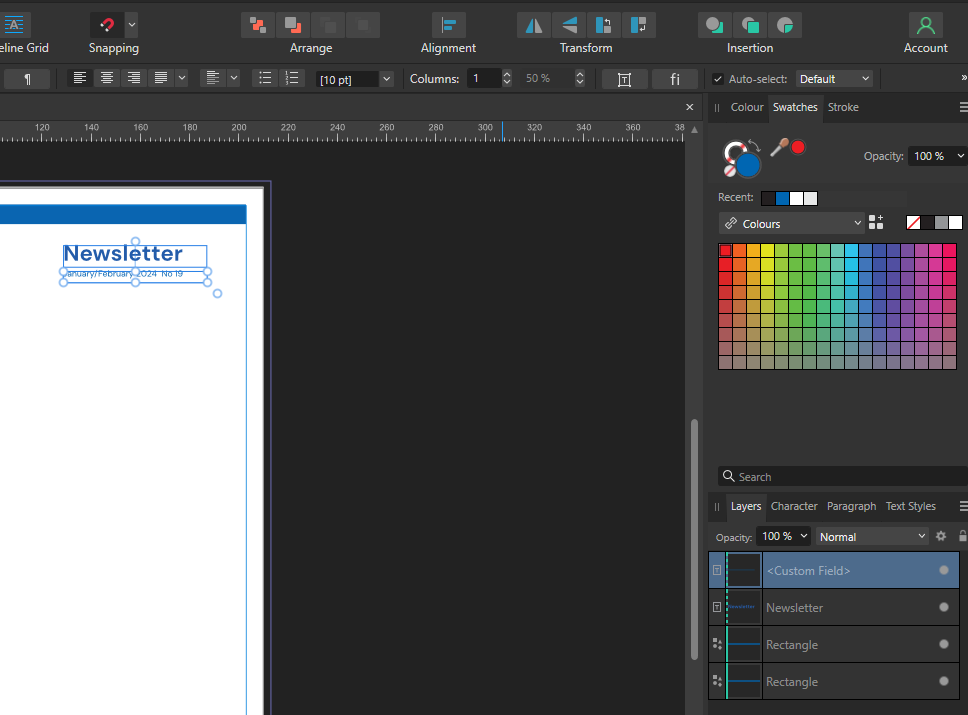Viewport: 968px width, 715px height.
Task: Hide the Custom Field layer
Action: click(x=943, y=570)
